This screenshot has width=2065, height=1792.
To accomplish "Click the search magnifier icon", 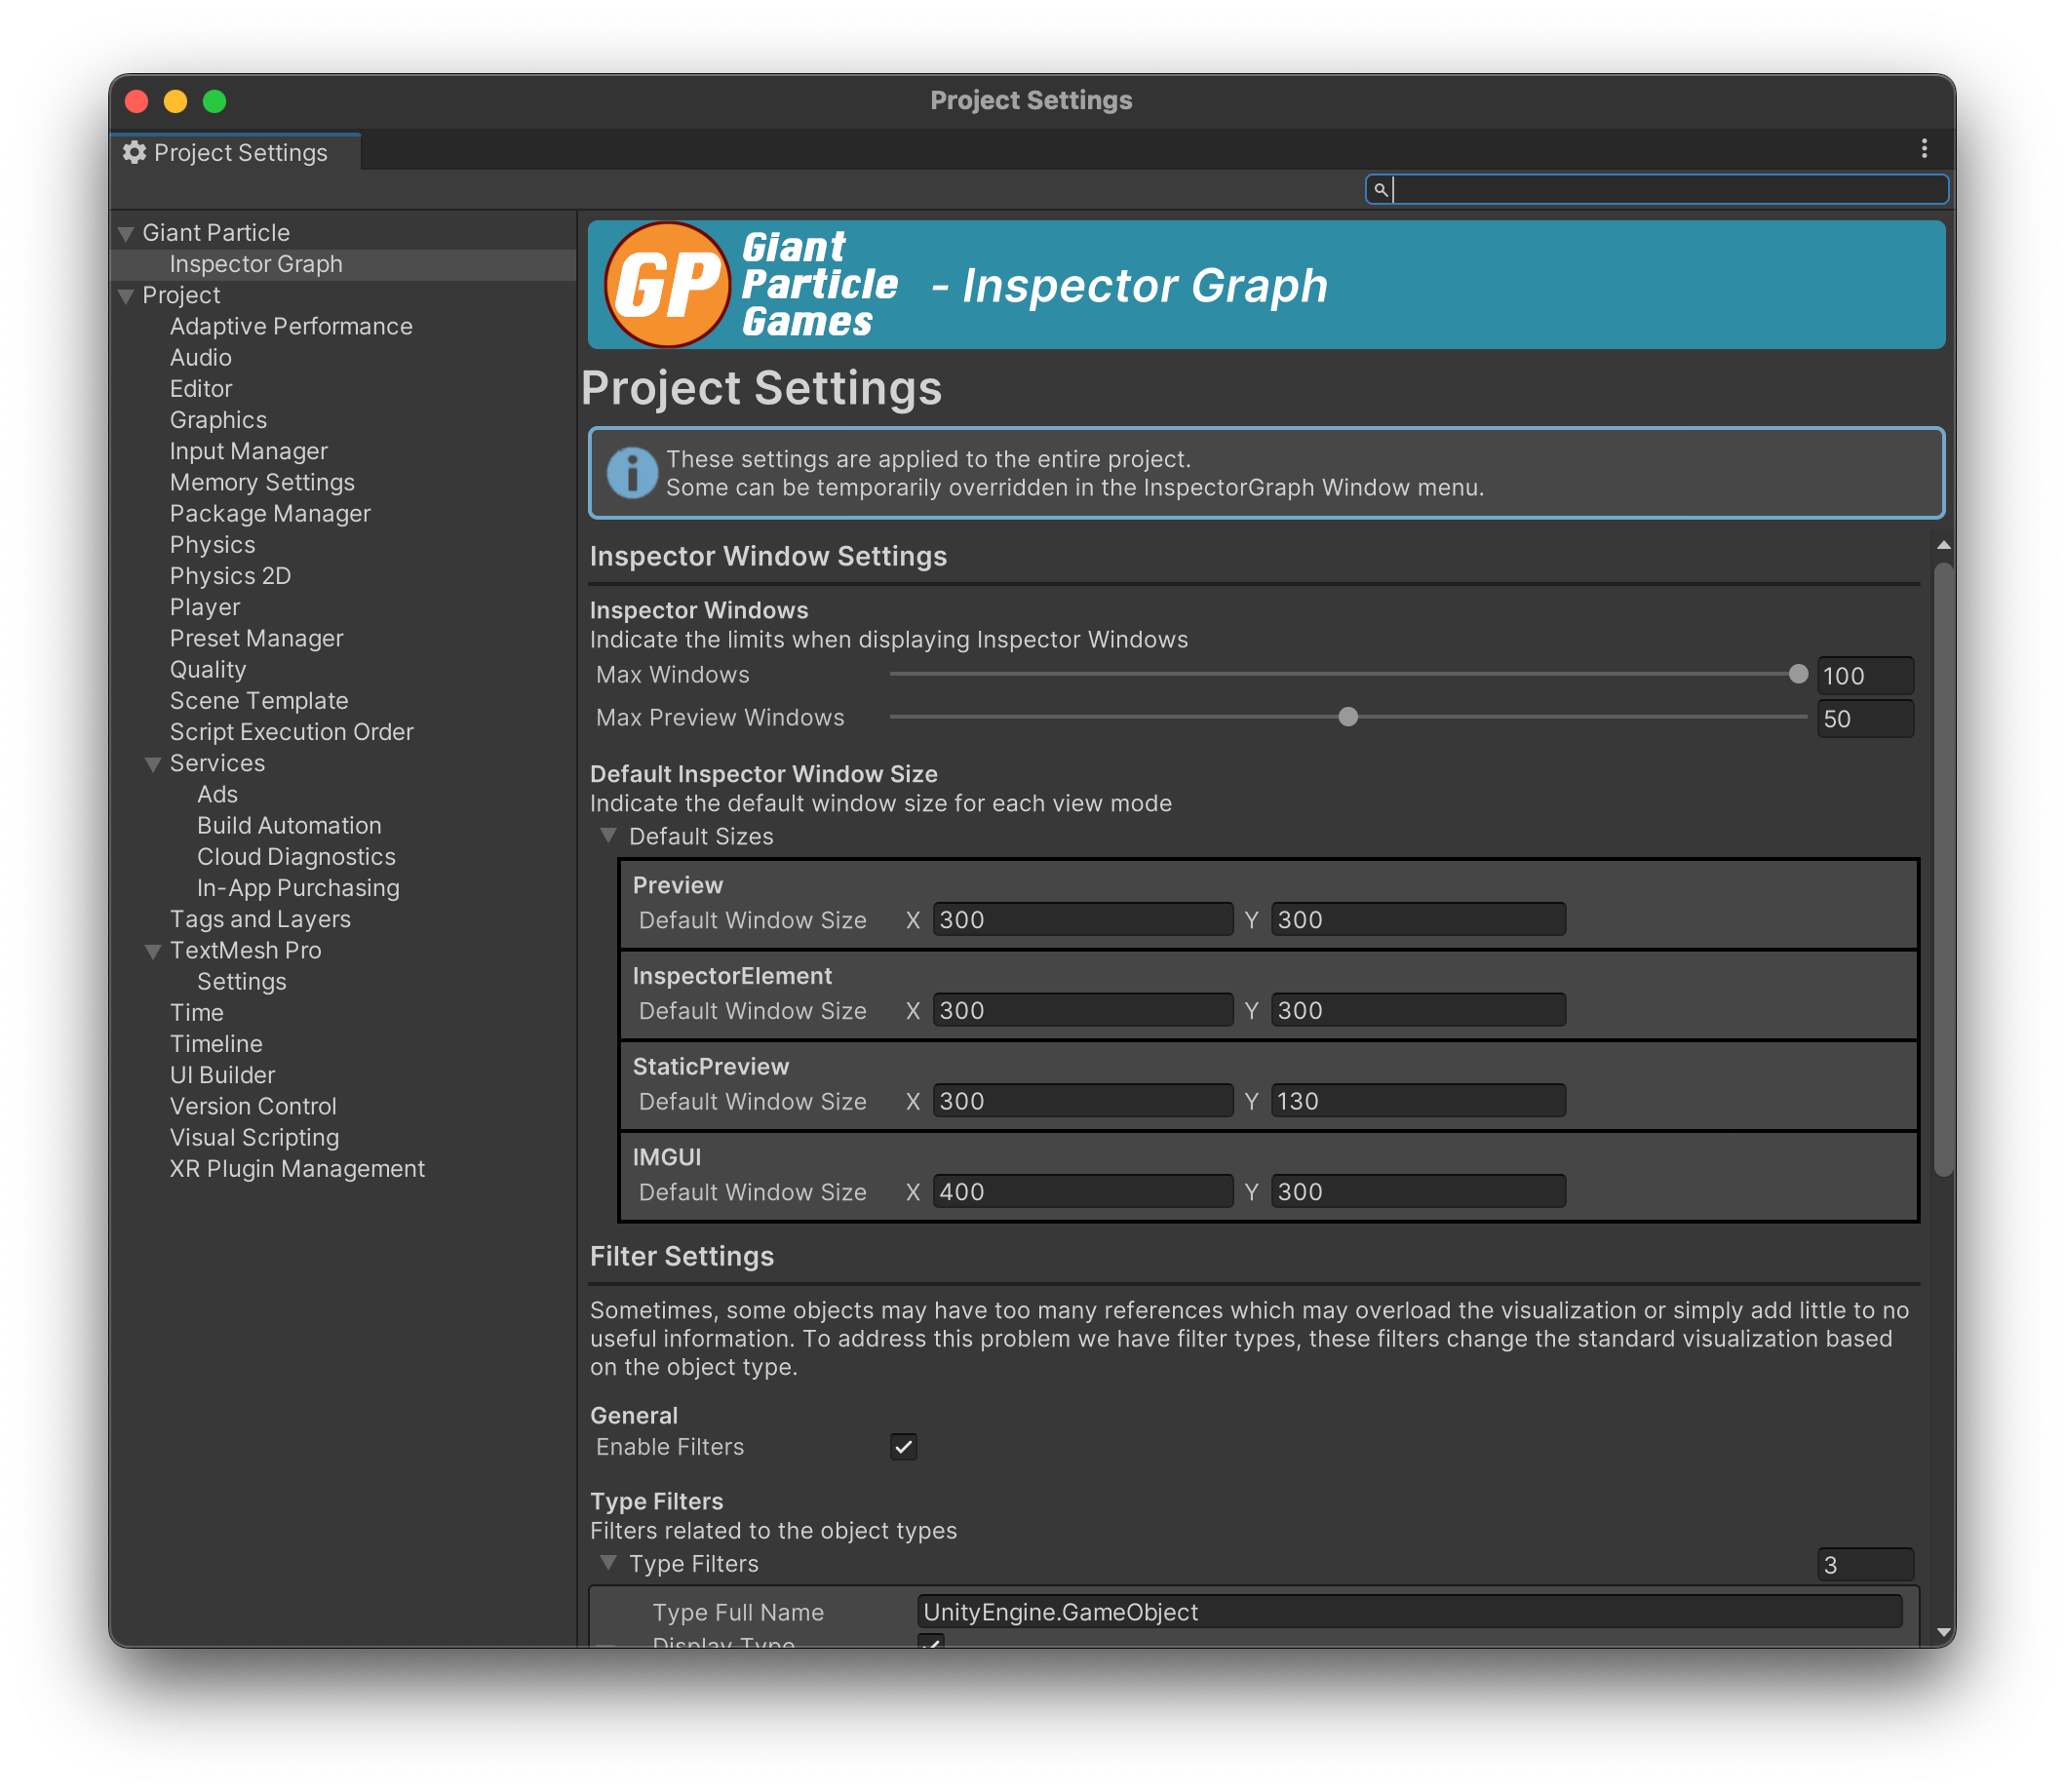I will point(1380,189).
